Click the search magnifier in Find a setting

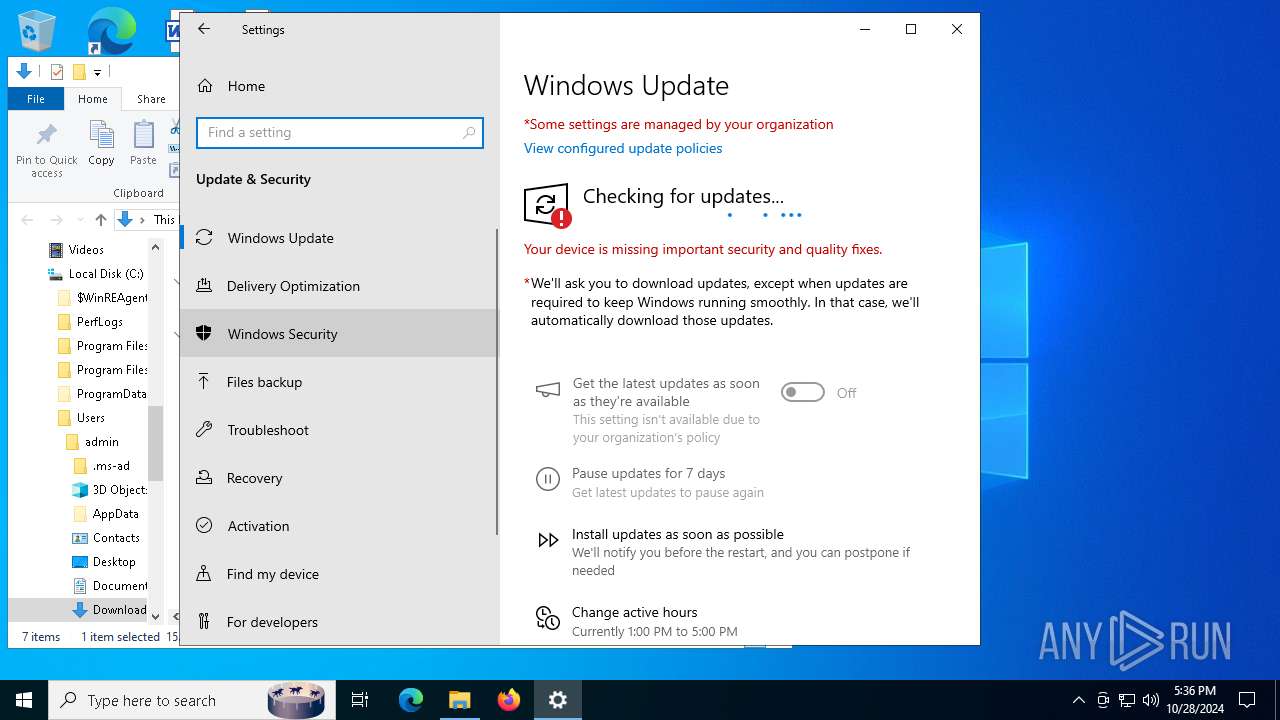(x=469, y=132)
